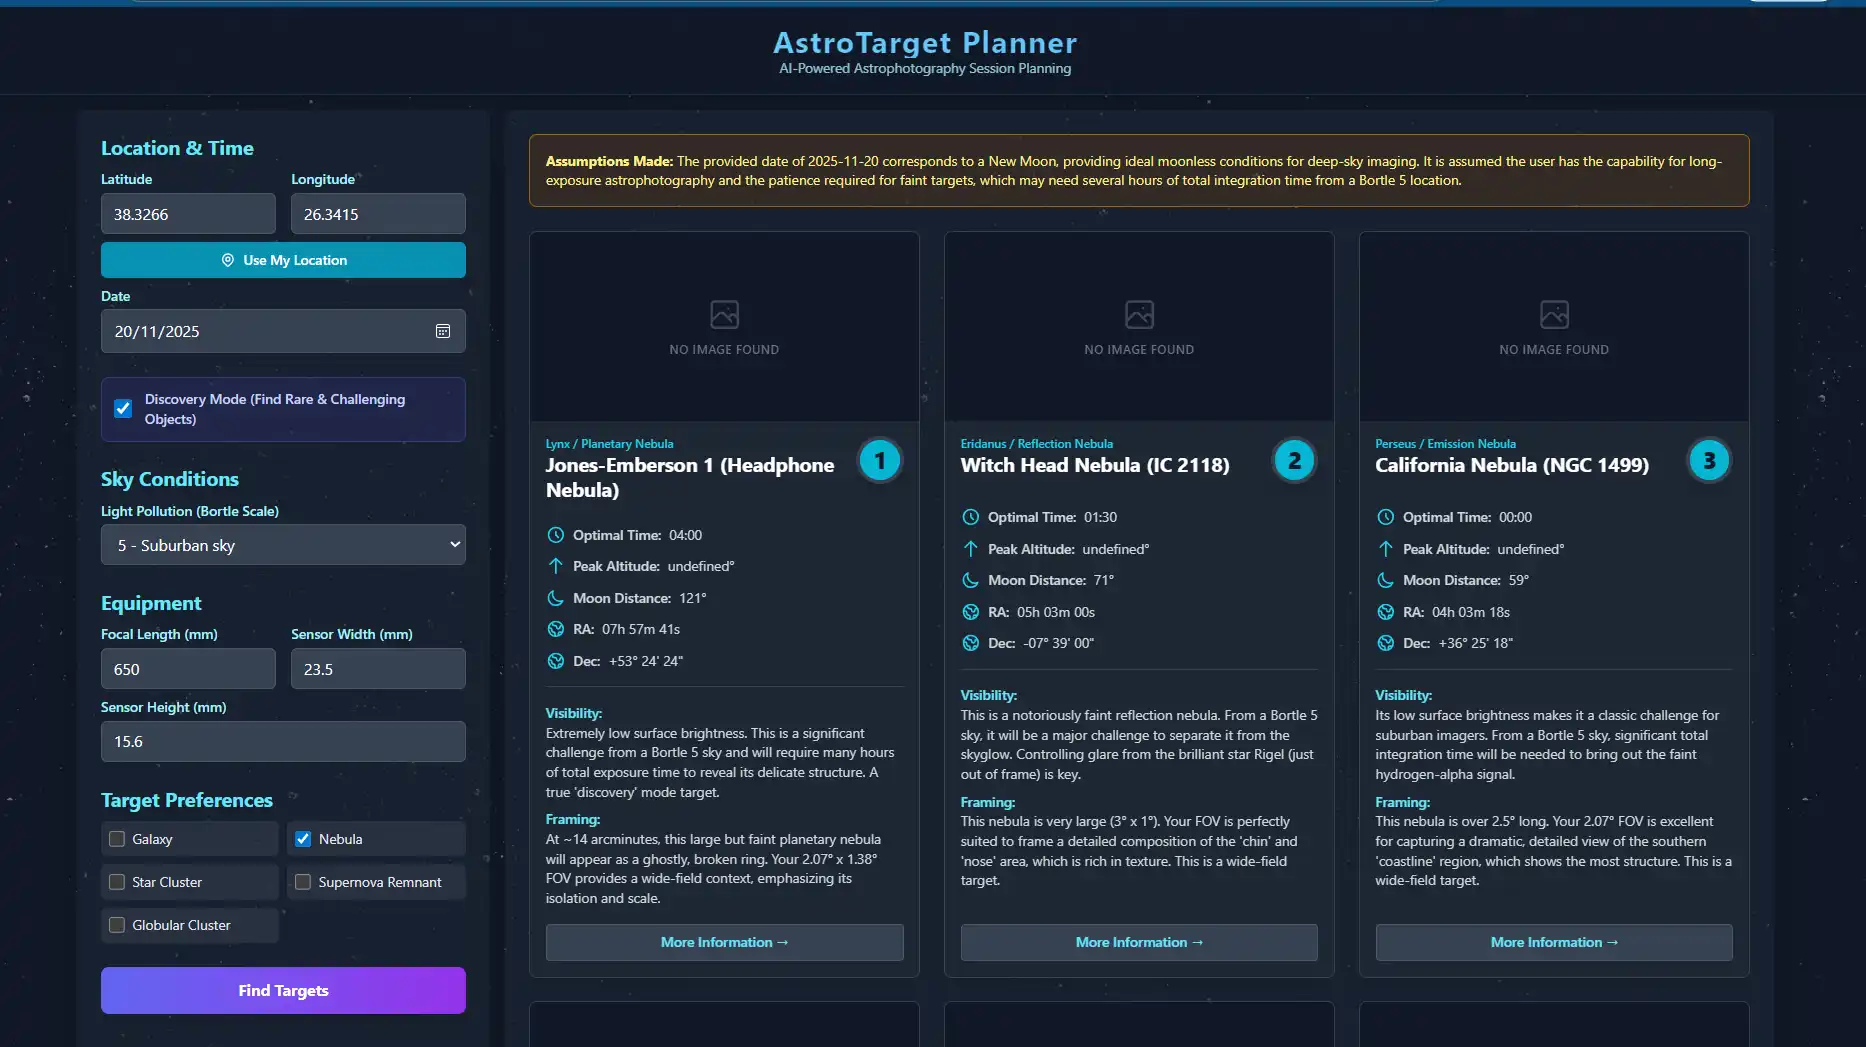
Task: Click the calendar icon in Date field
Action: [x=443, y=331]
